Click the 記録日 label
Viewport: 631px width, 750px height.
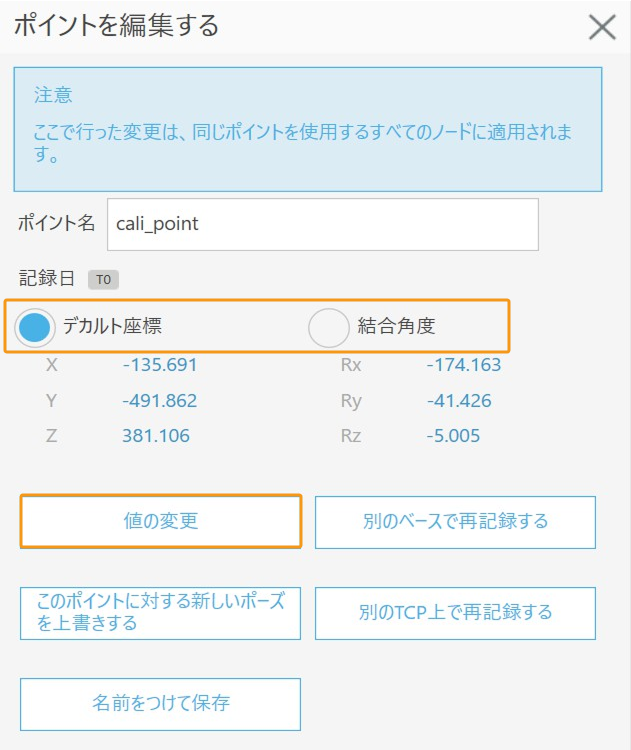(x=46, y=280)
